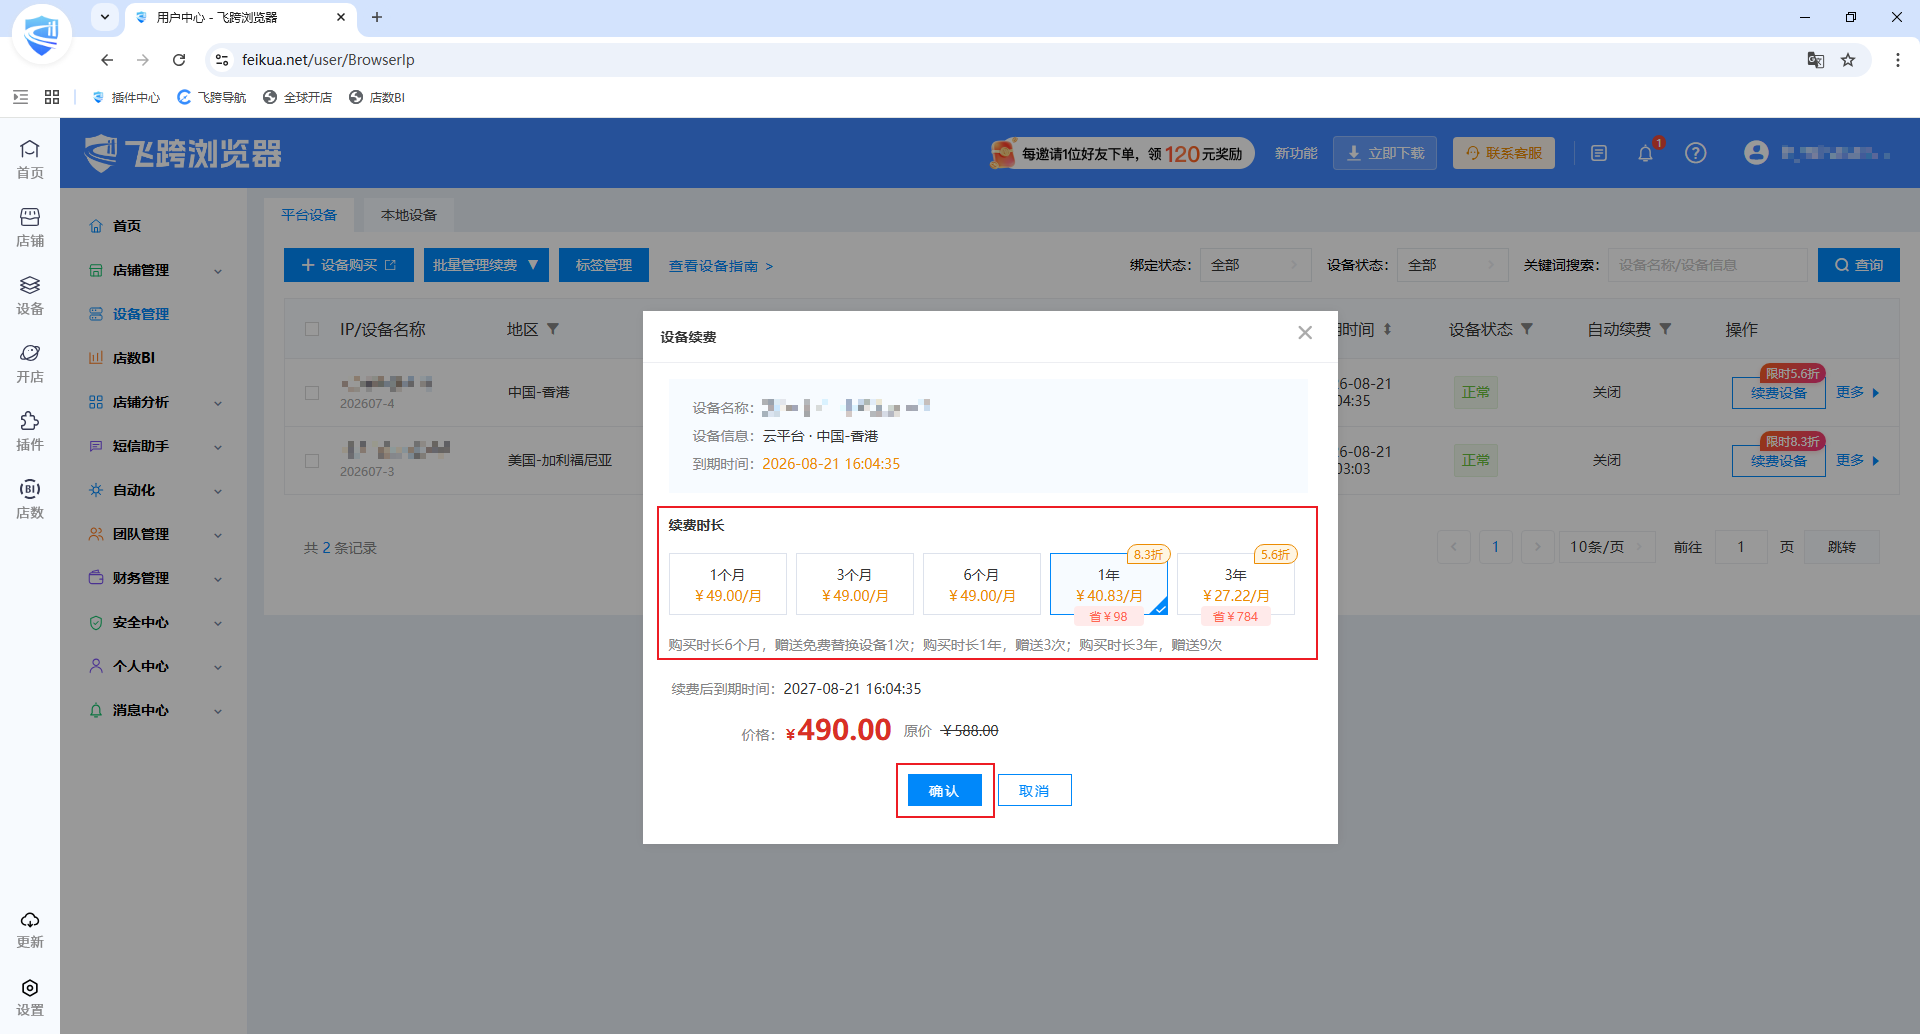
Task: Open the 插件 icon in the left rail
Action: tap(30, 431)
